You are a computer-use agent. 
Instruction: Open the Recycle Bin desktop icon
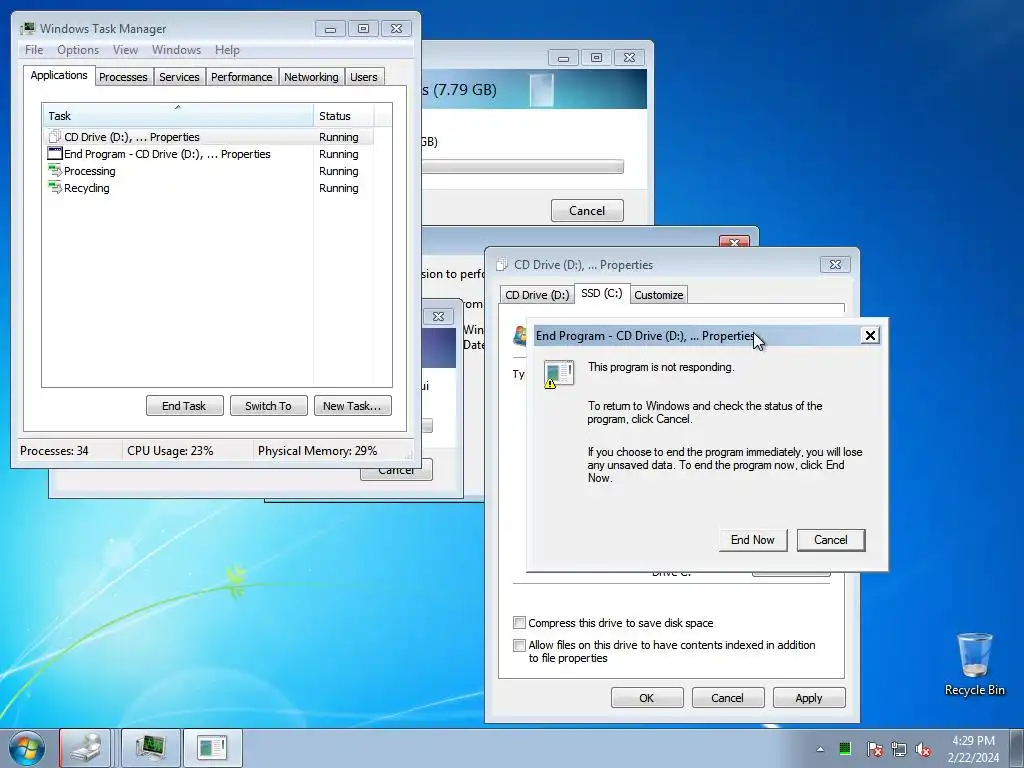tap(974, 664)
